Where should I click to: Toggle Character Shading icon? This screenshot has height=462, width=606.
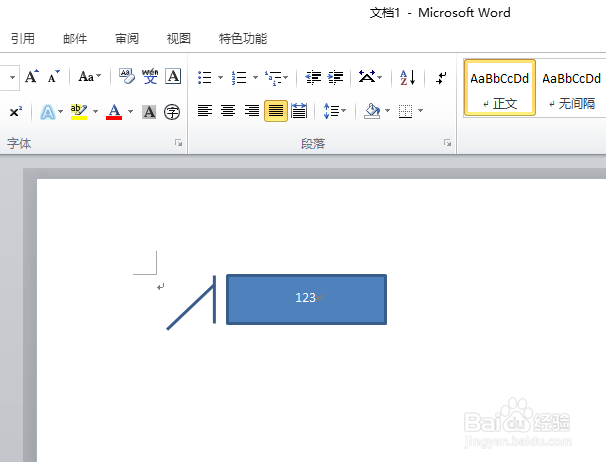point(149,112)
